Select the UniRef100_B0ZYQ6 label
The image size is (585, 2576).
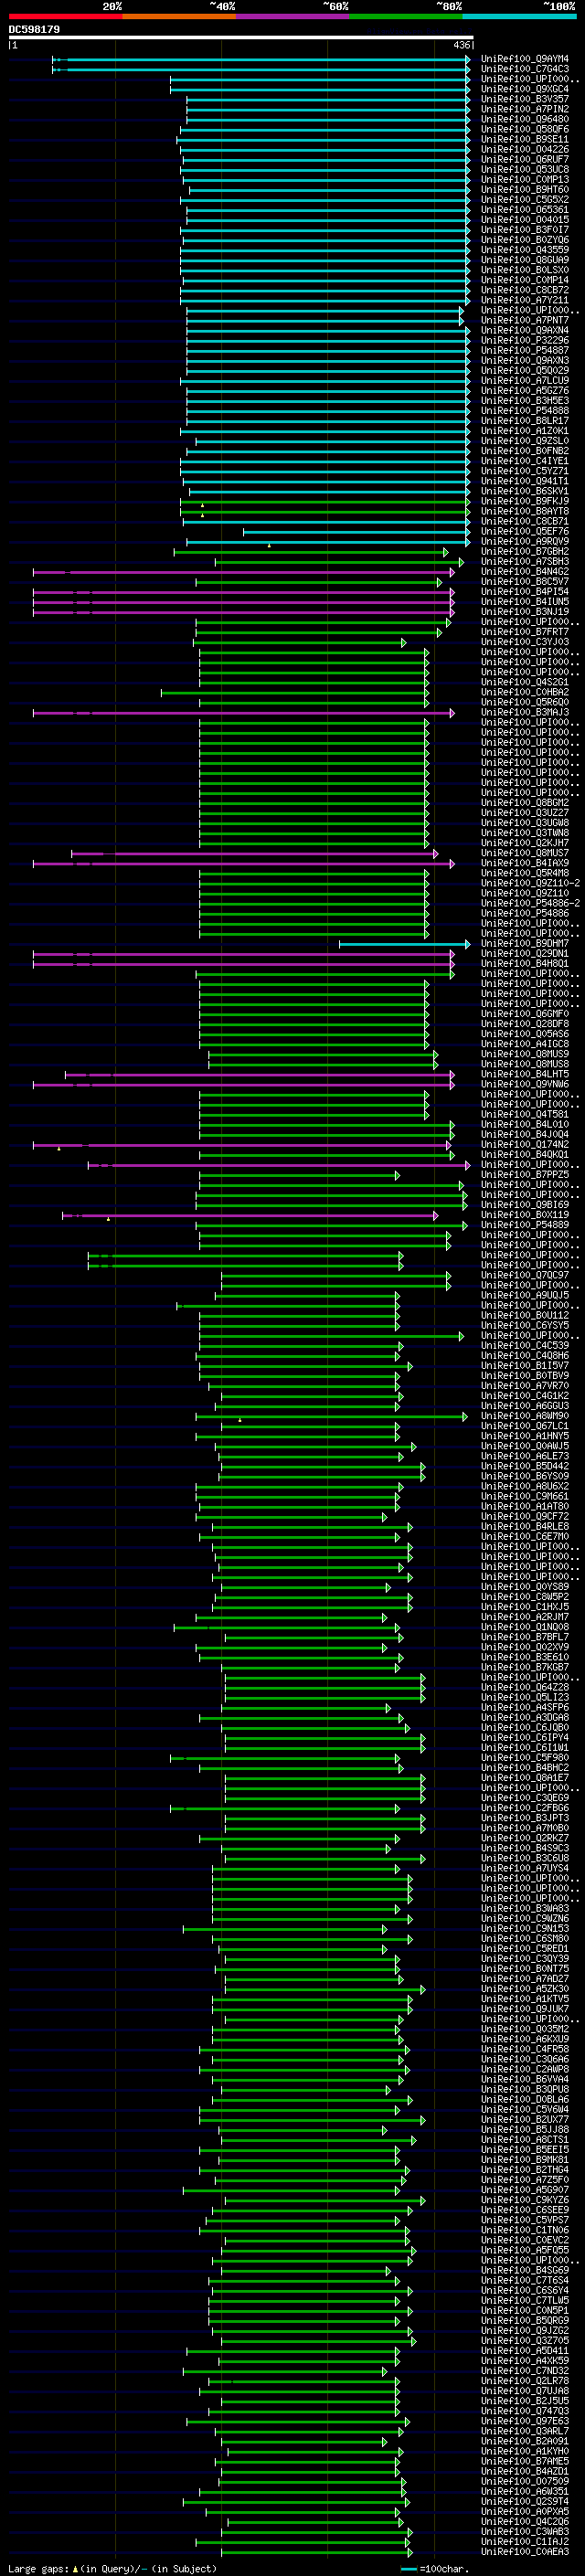pos(525,240)
